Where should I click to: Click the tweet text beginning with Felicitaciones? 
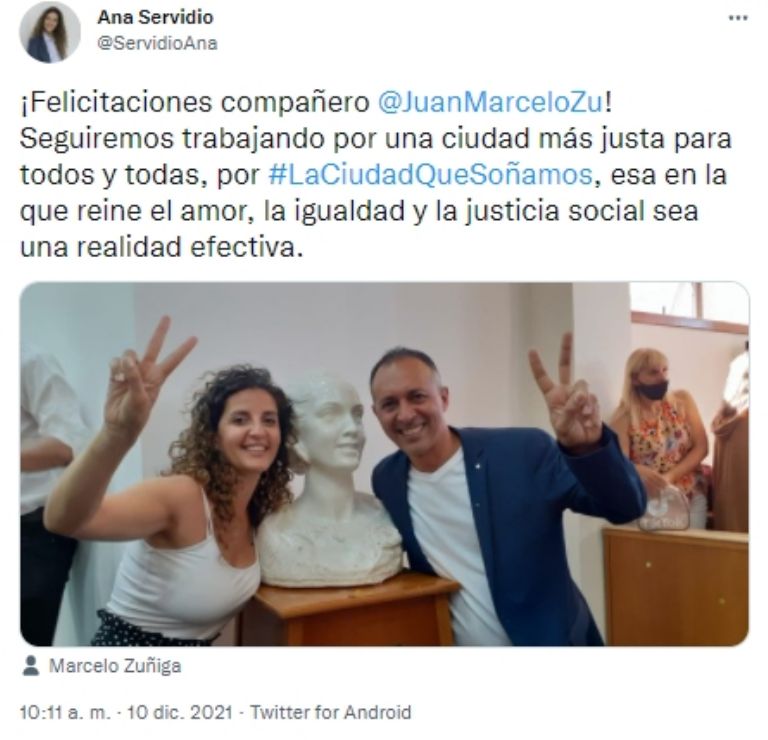point(376,175)
